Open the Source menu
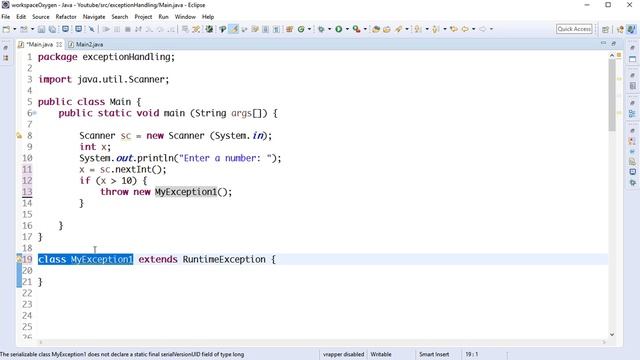The height and width of the screenshot is (360, 640). [40, 17]
